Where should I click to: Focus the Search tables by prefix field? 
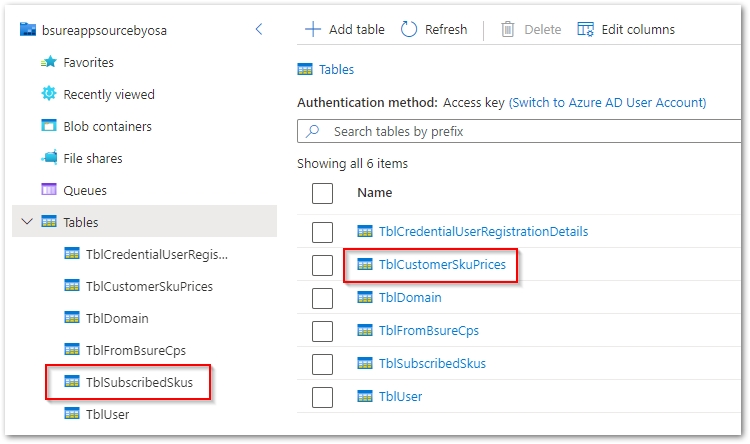pyautogui.click(x=520, y=131)
